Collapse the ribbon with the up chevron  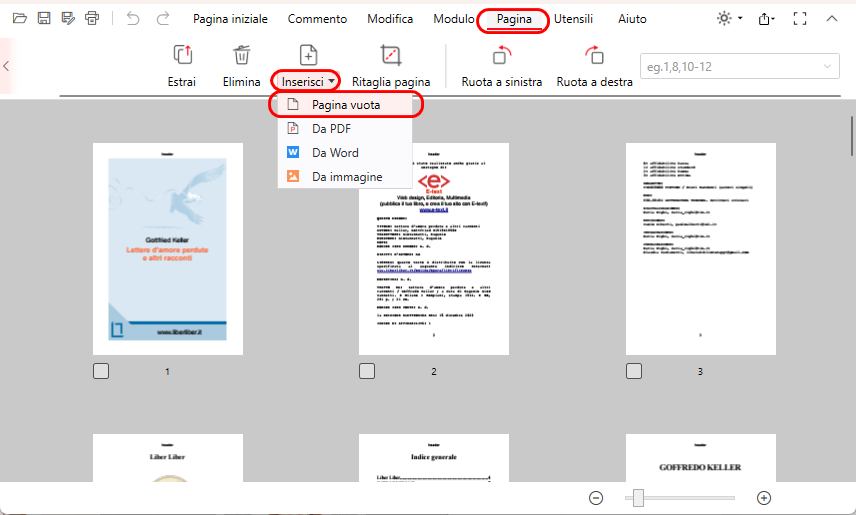point(831,19)
